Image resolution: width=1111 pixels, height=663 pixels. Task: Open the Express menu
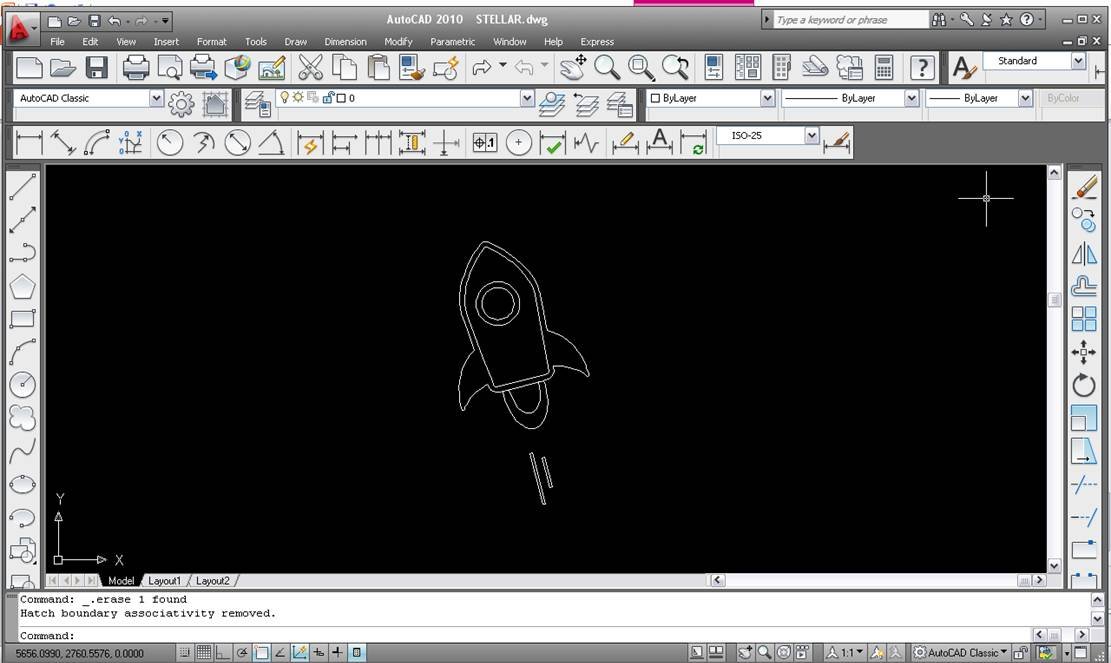point(597,42)
